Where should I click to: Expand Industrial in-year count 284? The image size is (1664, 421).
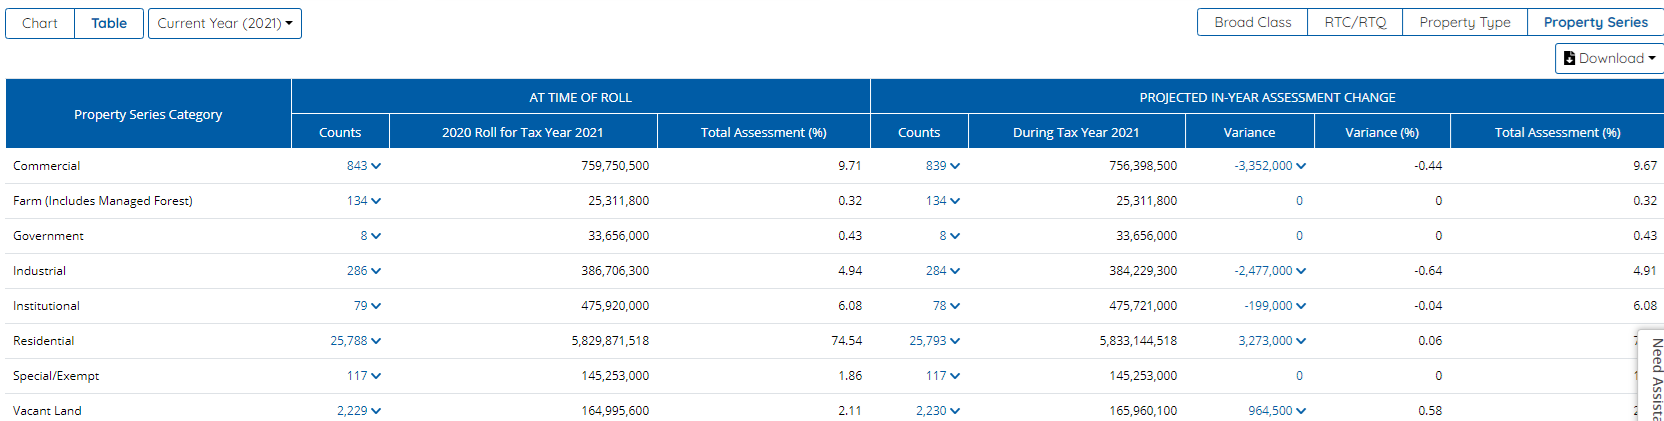943,271
